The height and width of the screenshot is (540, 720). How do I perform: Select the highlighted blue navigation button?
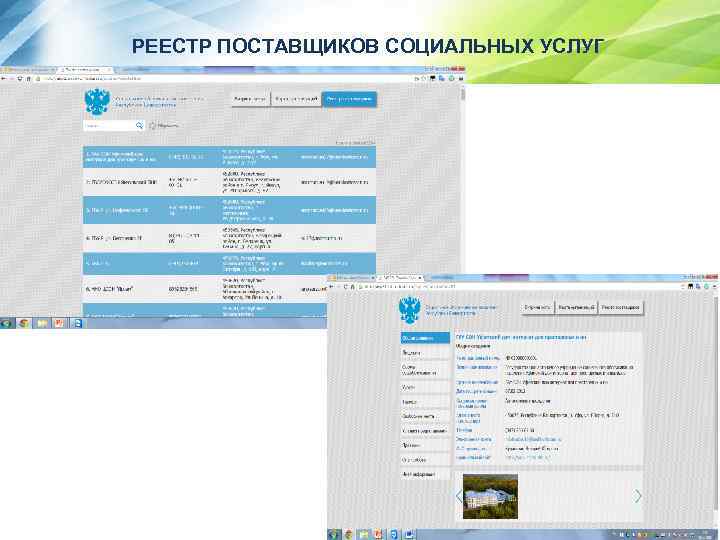coord(349,99)
